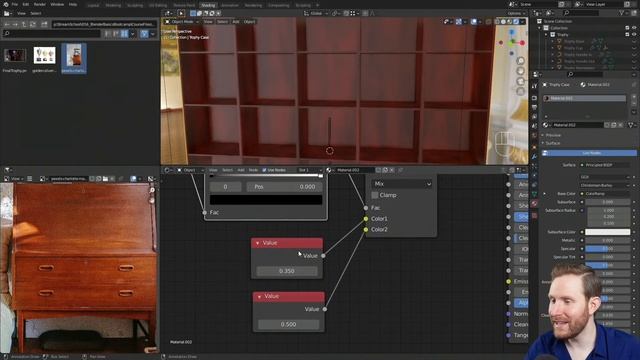The image size is (640, 360).
Task: Adjust the Specular slider in properties
Action: (608, 249)
